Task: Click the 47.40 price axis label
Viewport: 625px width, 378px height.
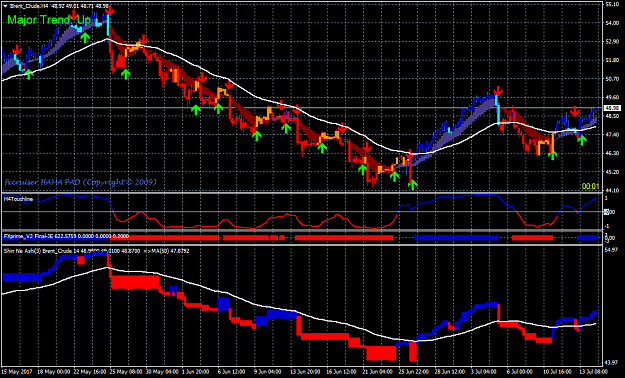Action: 611,134
